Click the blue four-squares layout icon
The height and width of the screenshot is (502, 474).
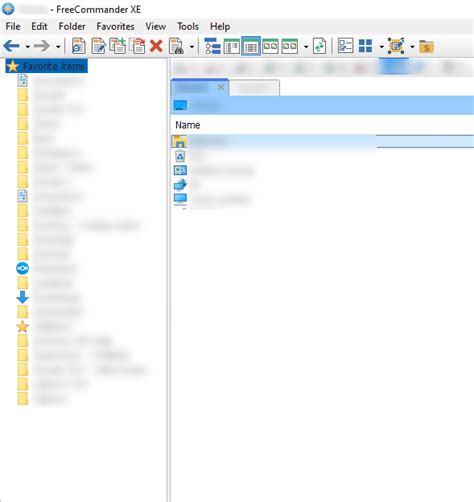click(x=365, y=46)
